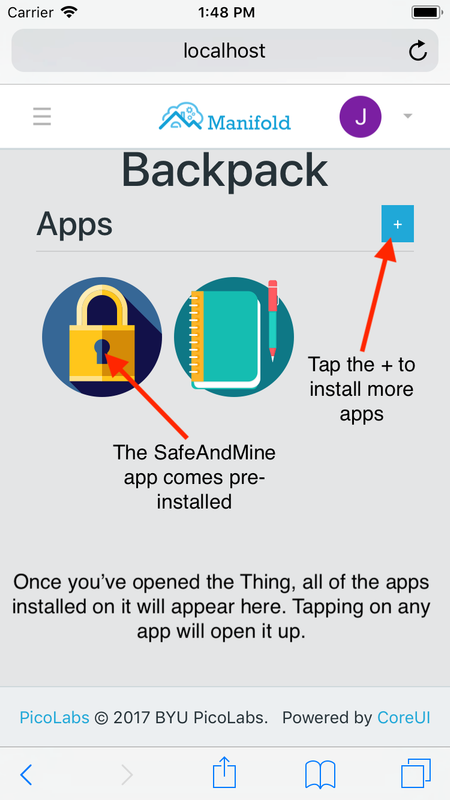Open the notebook and pencil journal app
Image resolution: width=450 pixels, height=800 pixels.
234,337
